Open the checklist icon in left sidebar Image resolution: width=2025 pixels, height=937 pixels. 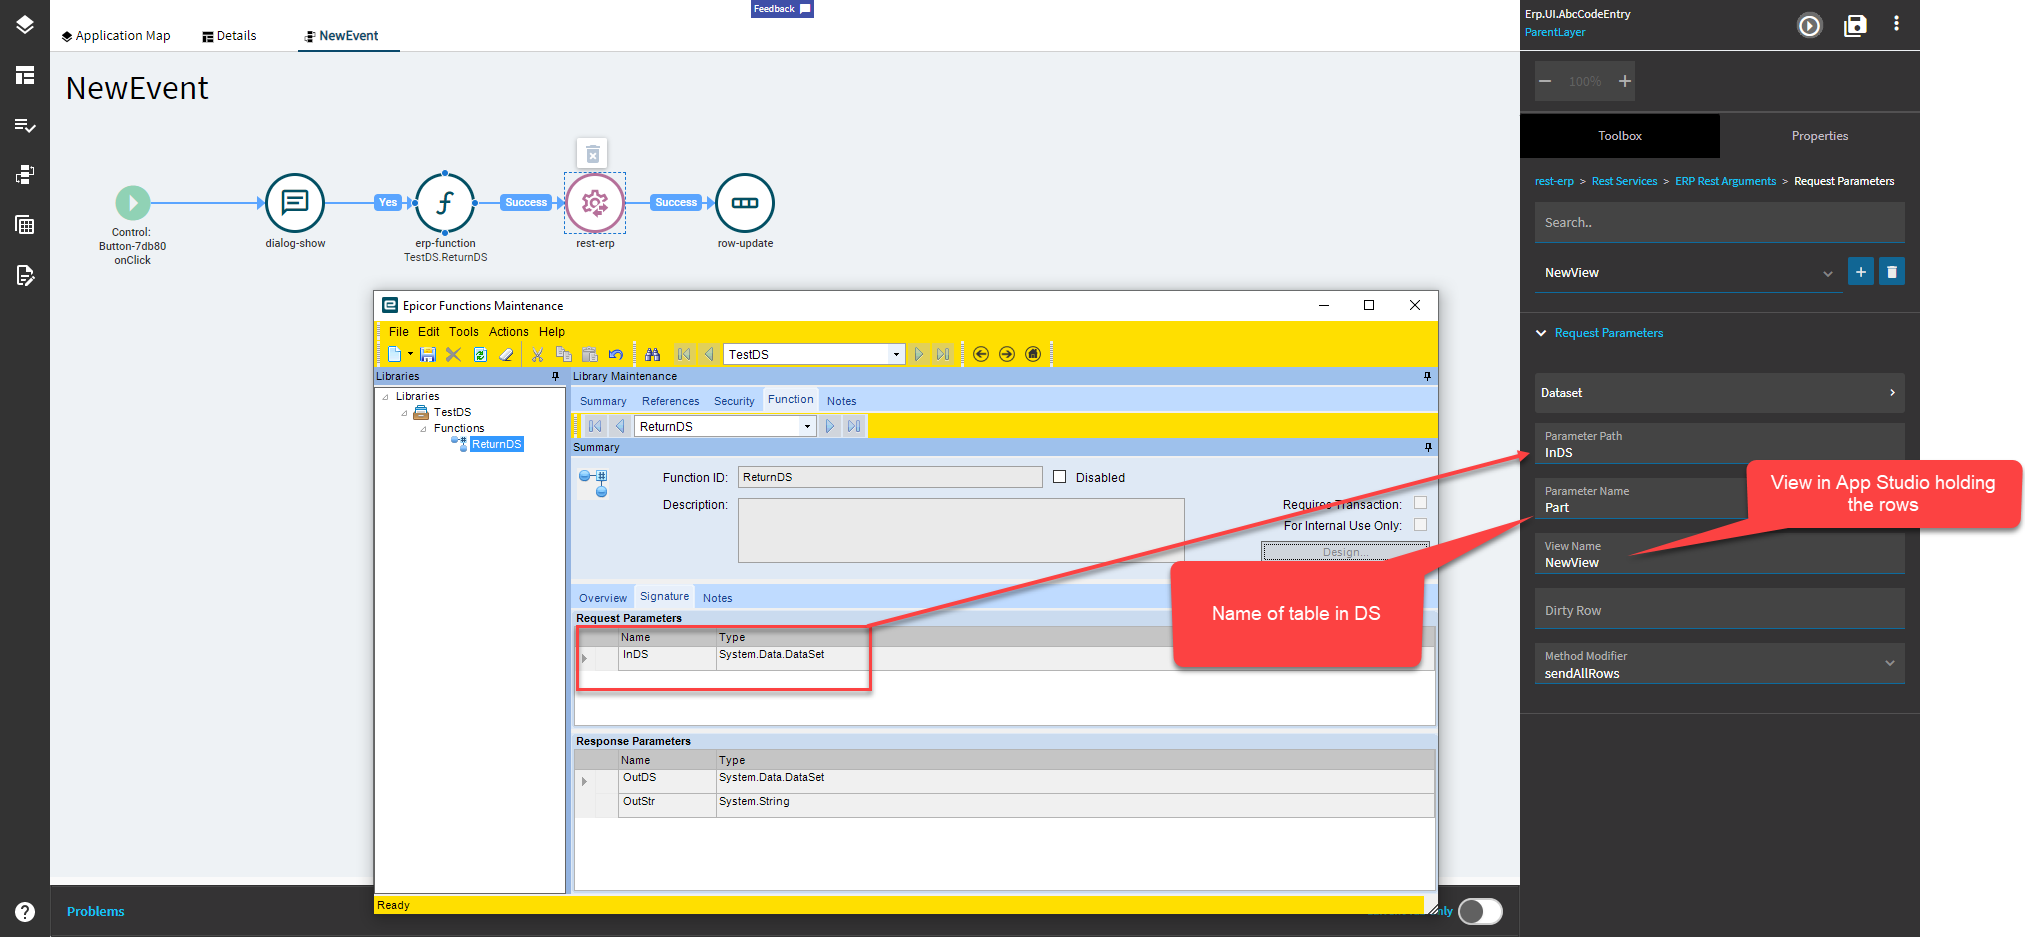pos(25,125)
